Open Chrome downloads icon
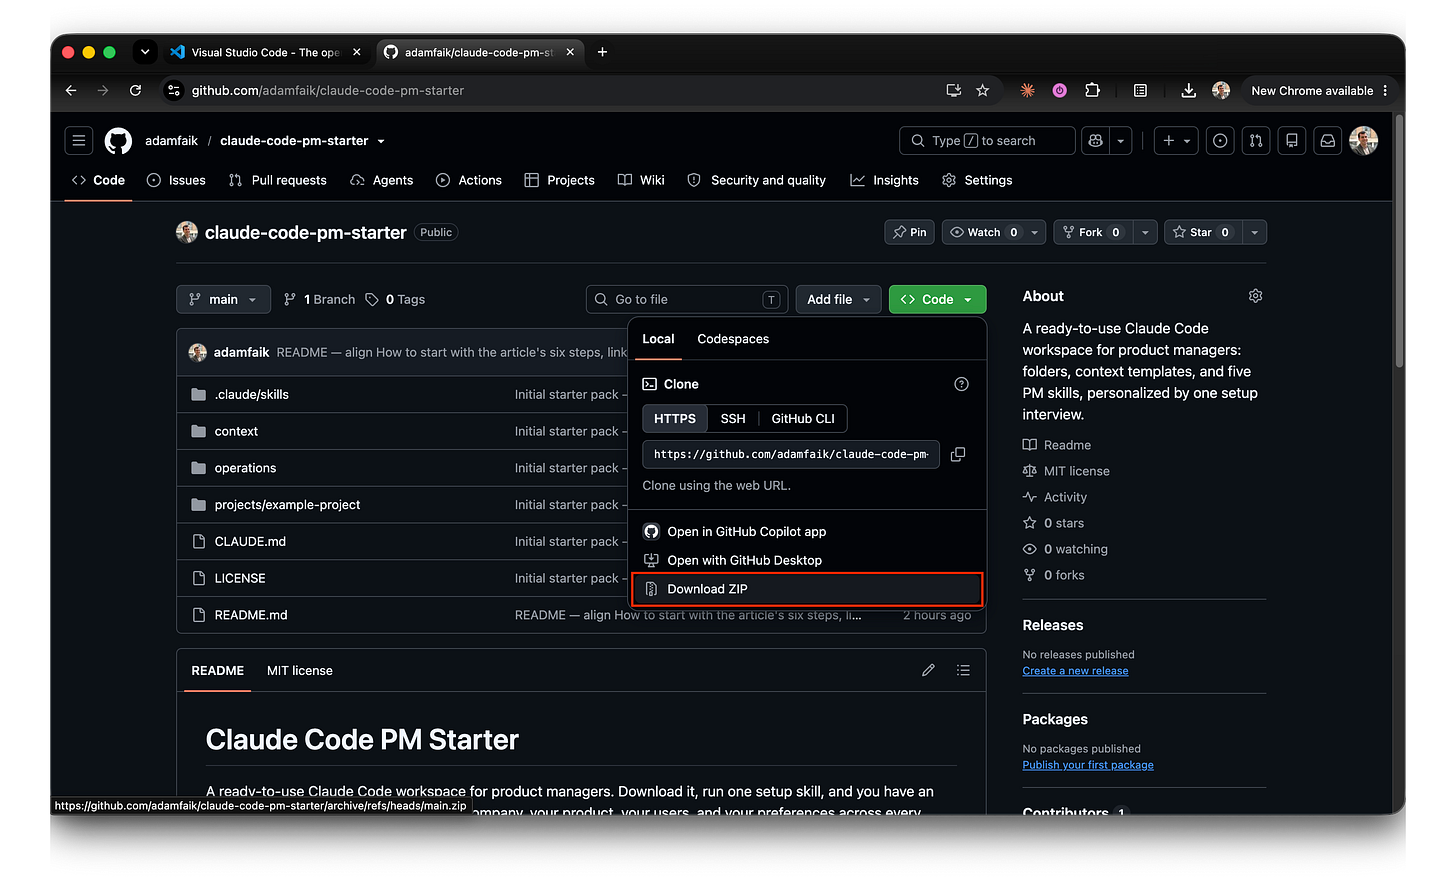1456x881 pixels. click(x=1188, y=90)
